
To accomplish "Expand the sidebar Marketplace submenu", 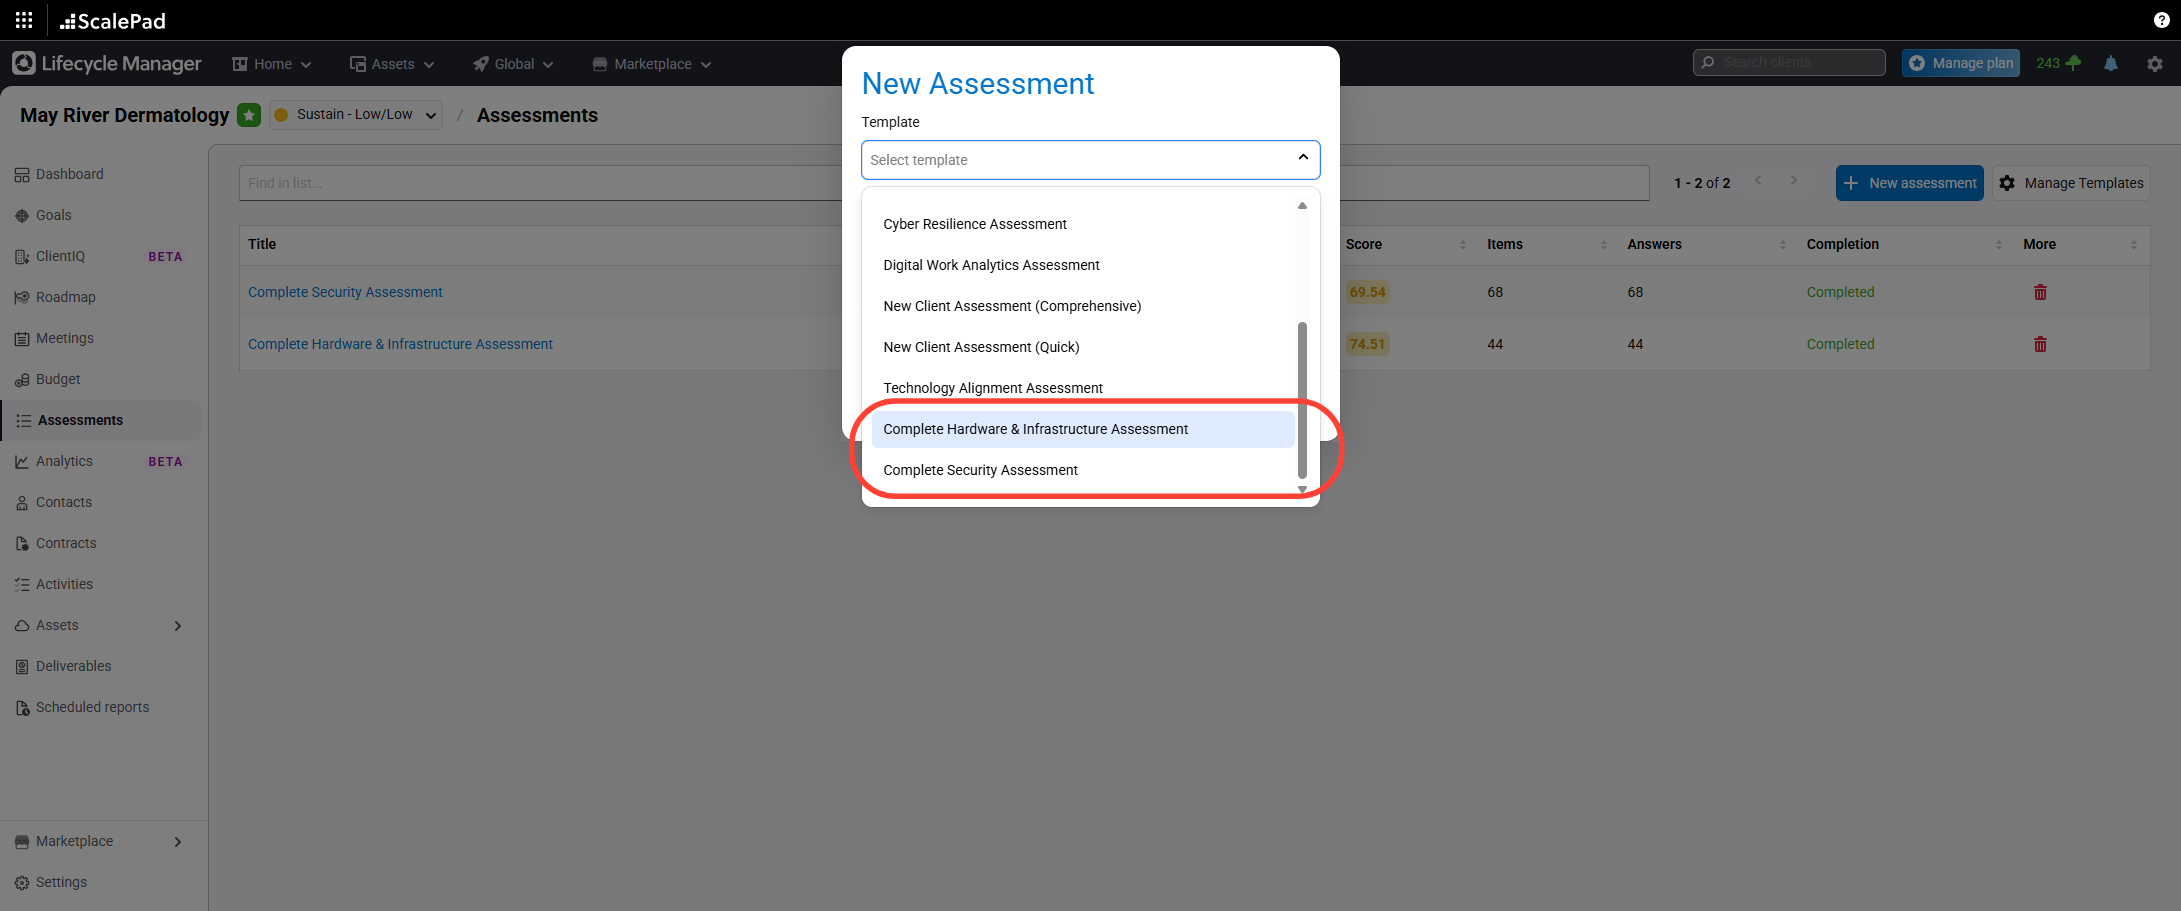I will 178,842.
